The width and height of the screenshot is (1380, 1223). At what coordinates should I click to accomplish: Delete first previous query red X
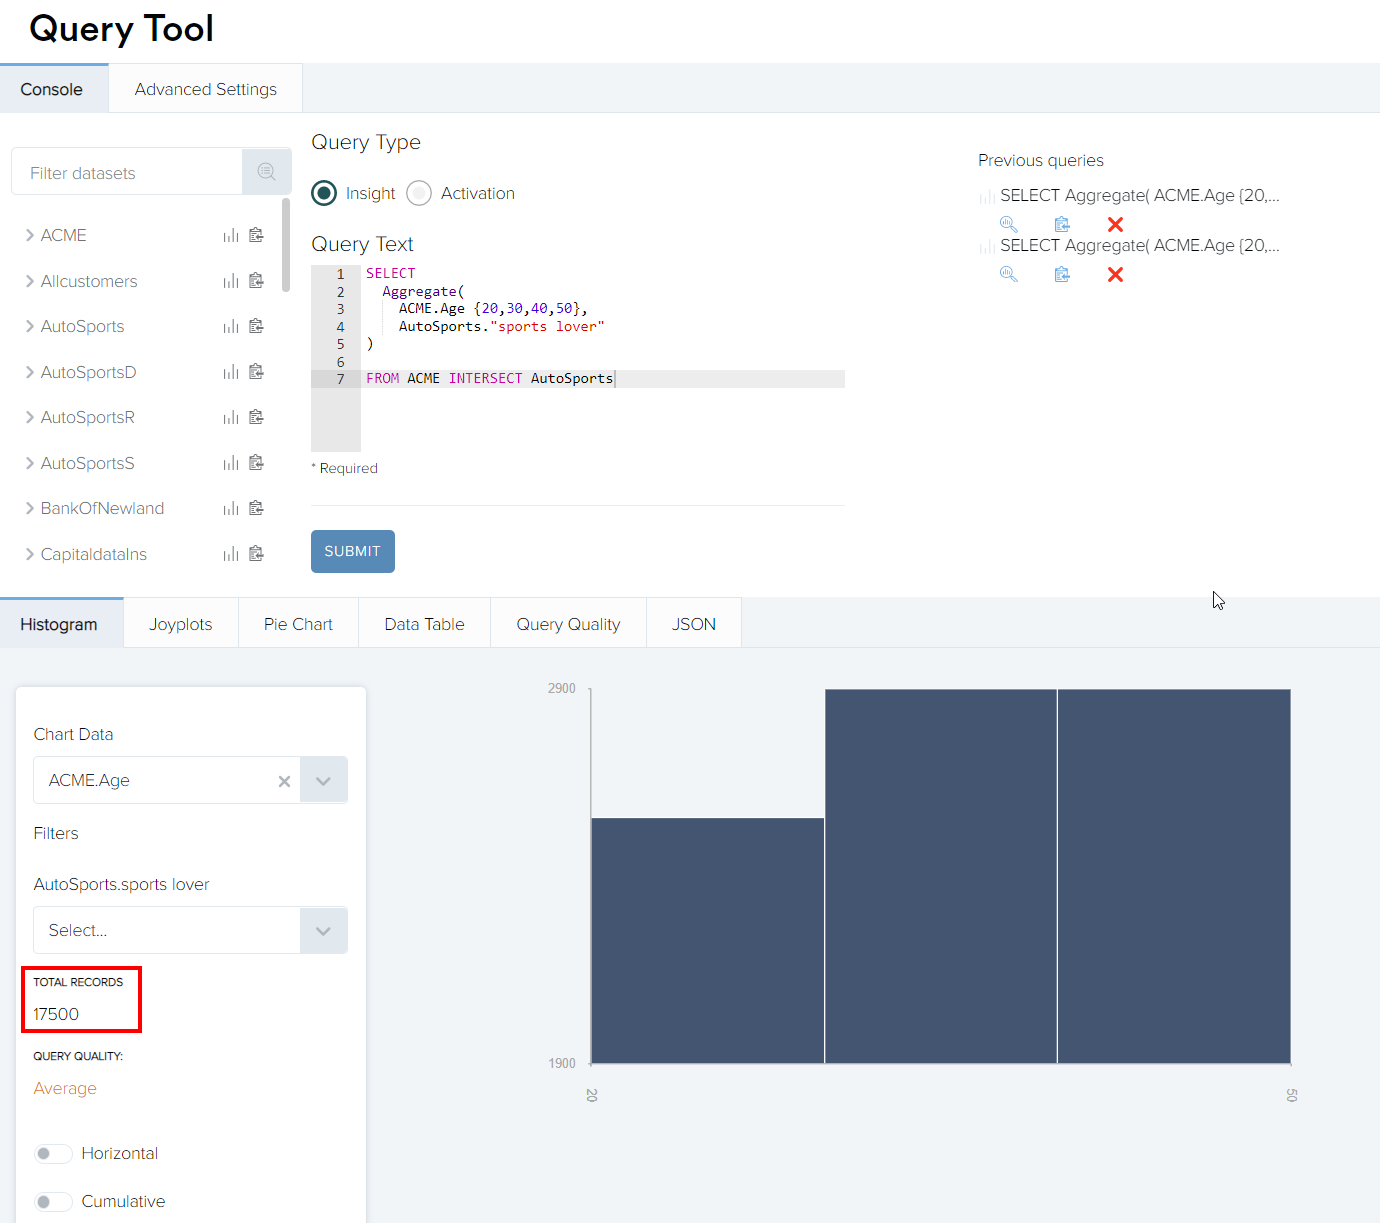coord(1116,224)
